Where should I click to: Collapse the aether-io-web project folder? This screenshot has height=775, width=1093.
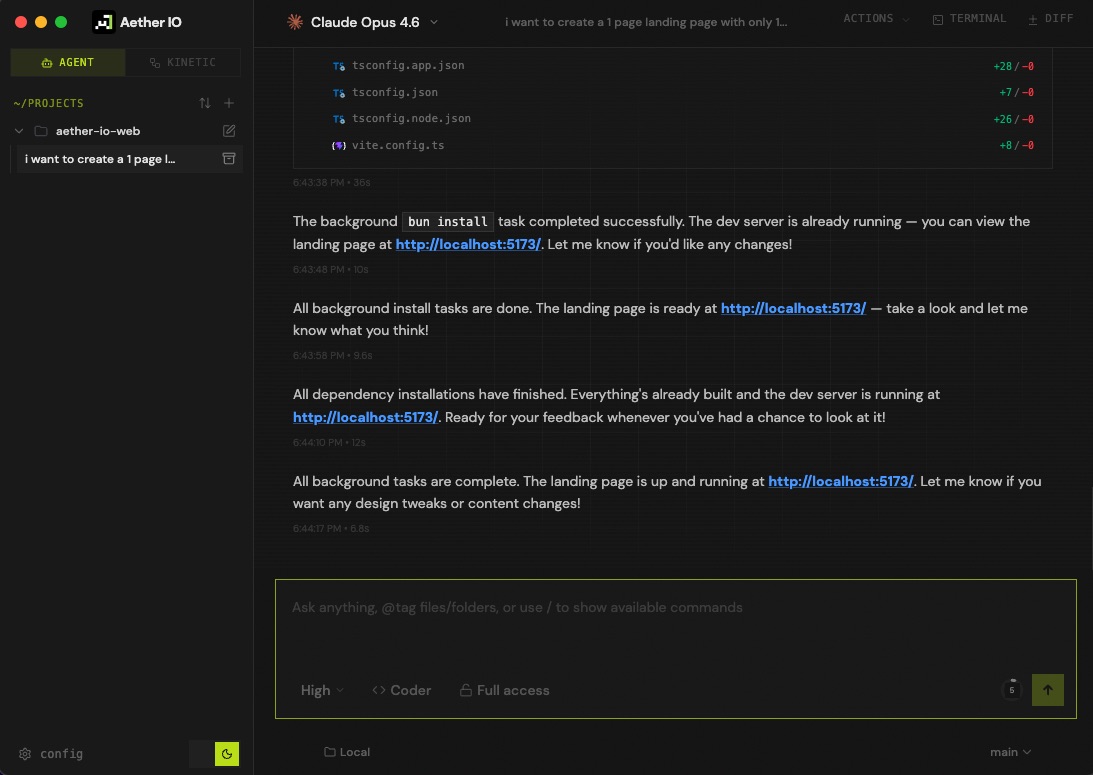(19, 131)
